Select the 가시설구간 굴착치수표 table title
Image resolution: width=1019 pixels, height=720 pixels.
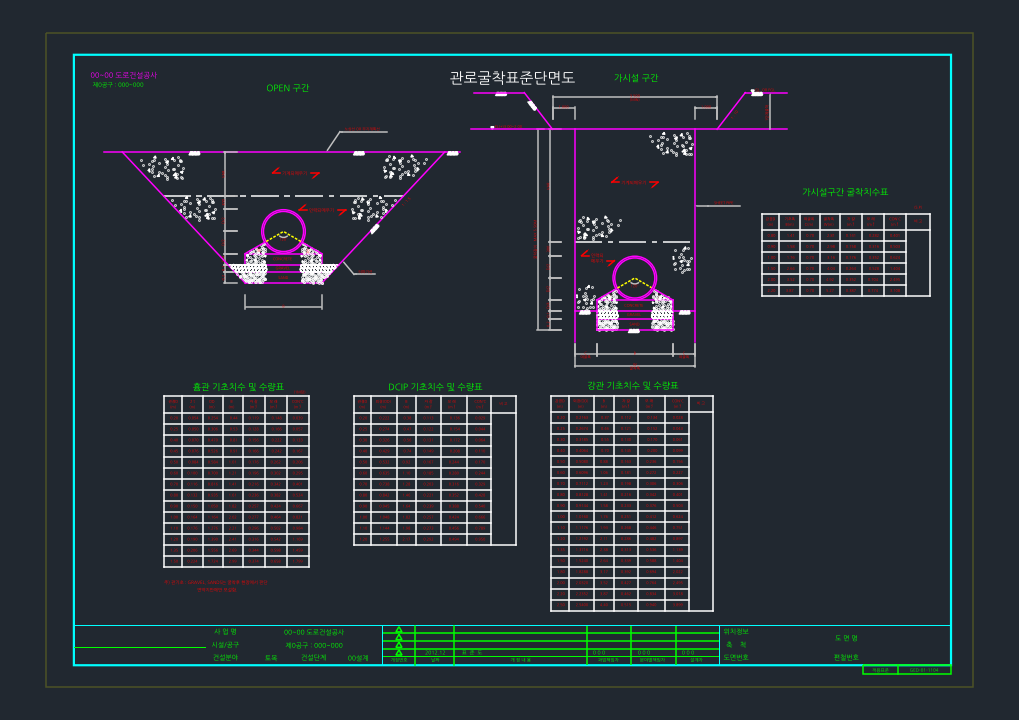point(845,192)
